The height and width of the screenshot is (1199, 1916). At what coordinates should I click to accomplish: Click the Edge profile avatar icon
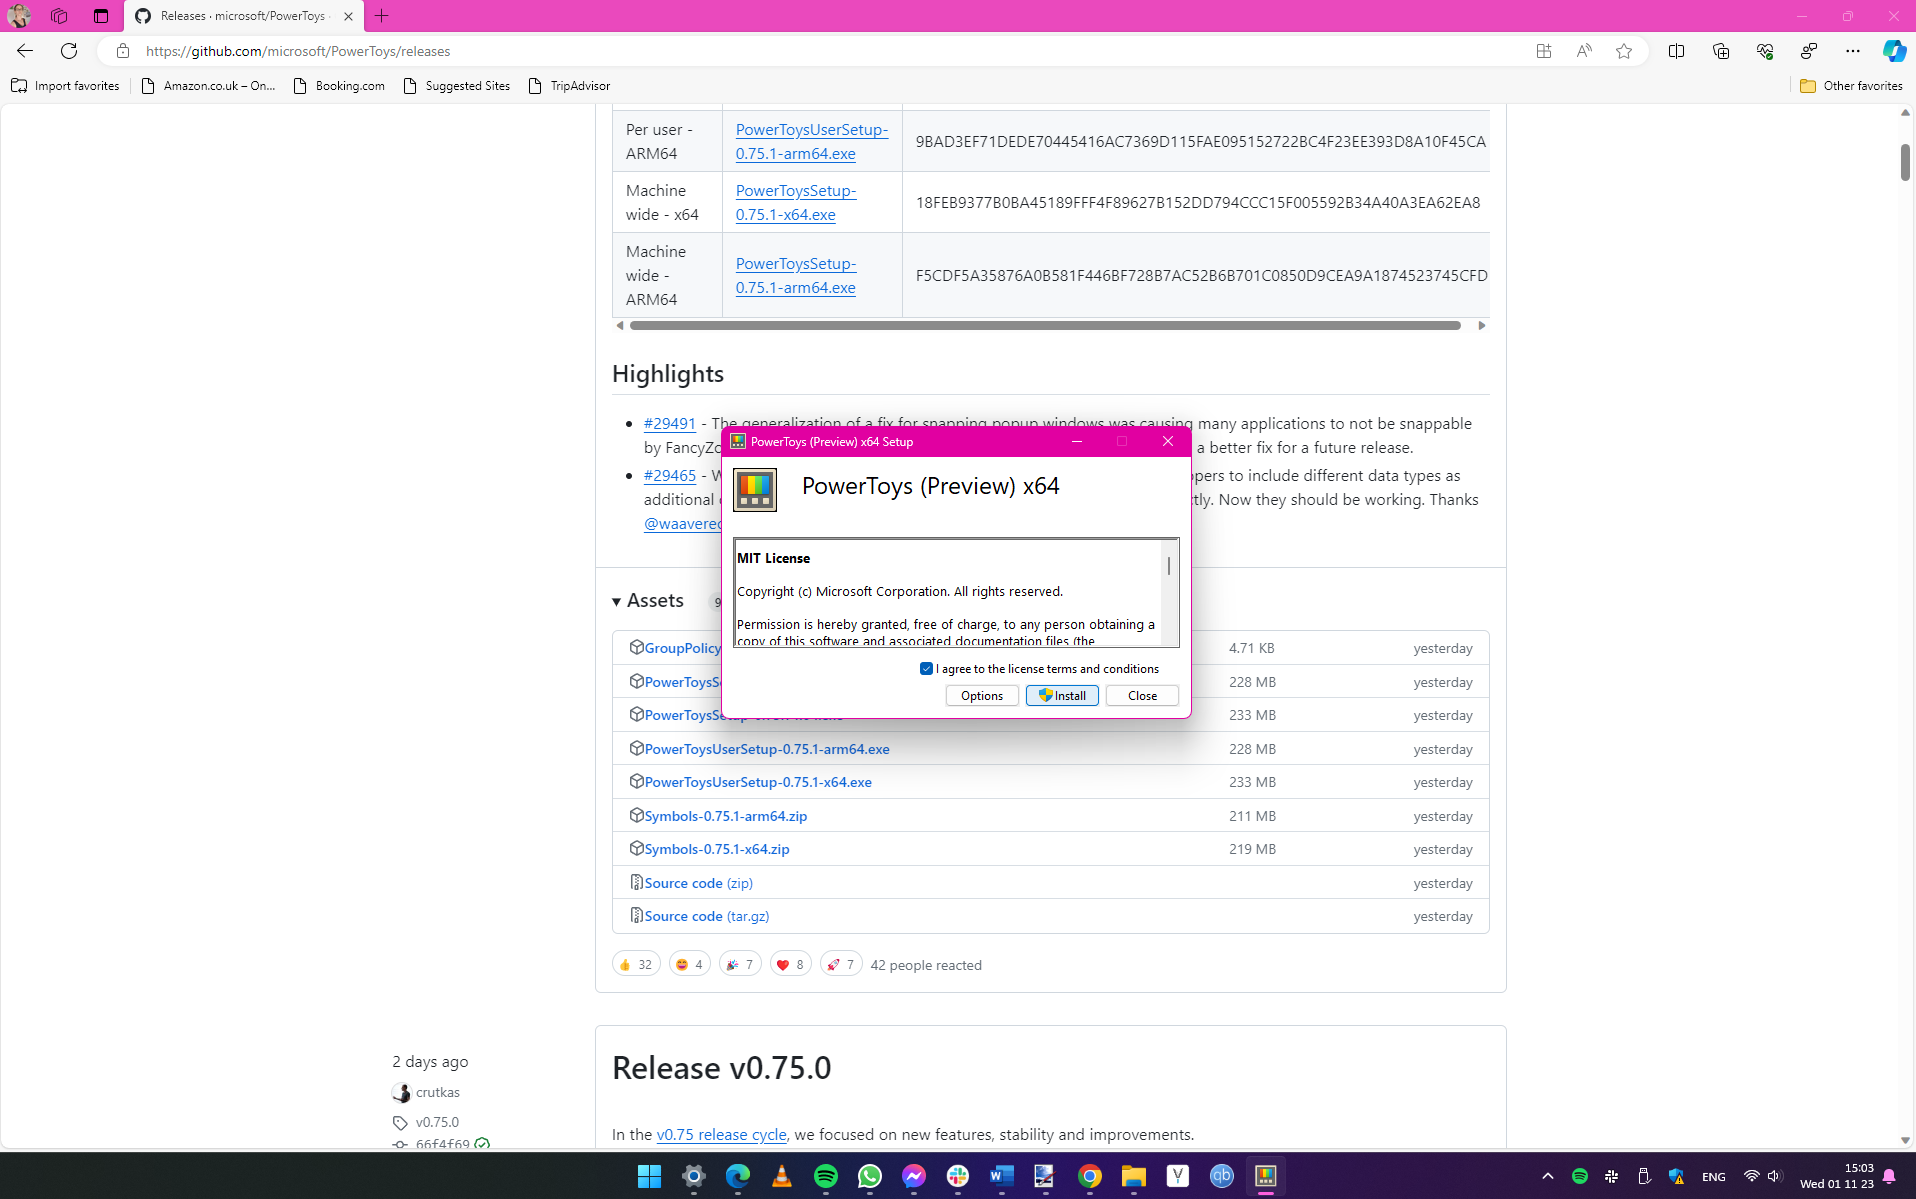pyautogui.click(x=19, y=16)
